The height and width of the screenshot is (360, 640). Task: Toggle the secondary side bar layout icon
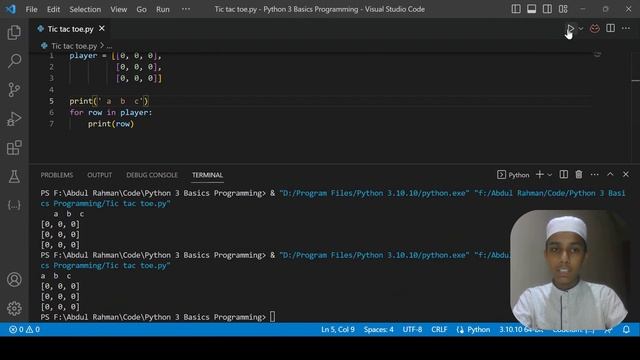pos(547,9)
